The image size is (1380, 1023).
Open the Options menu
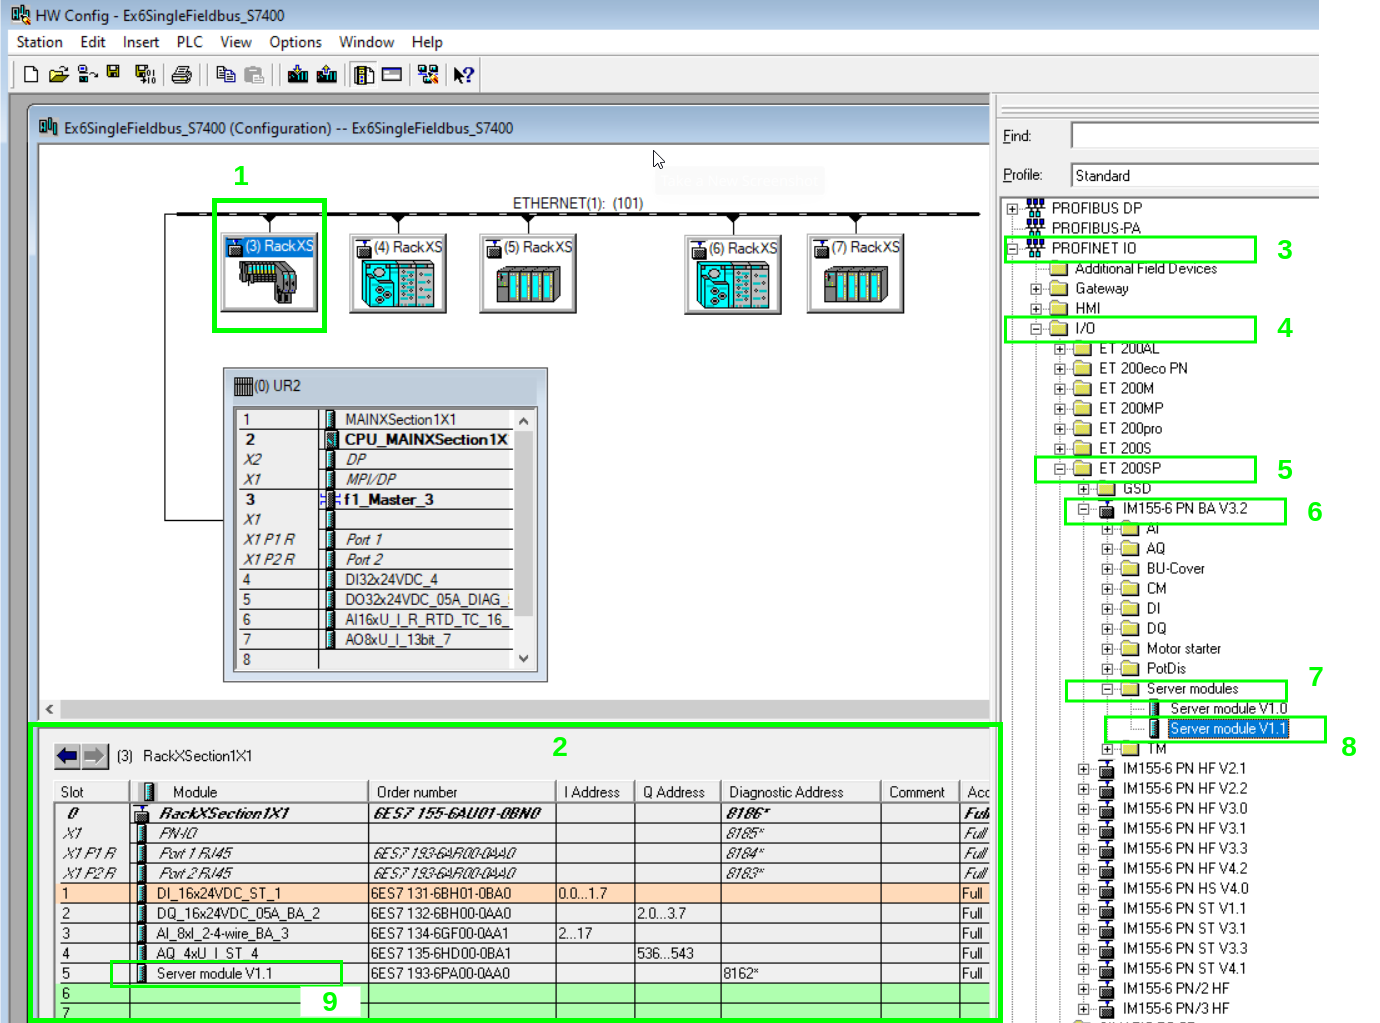tap(295, 42)
